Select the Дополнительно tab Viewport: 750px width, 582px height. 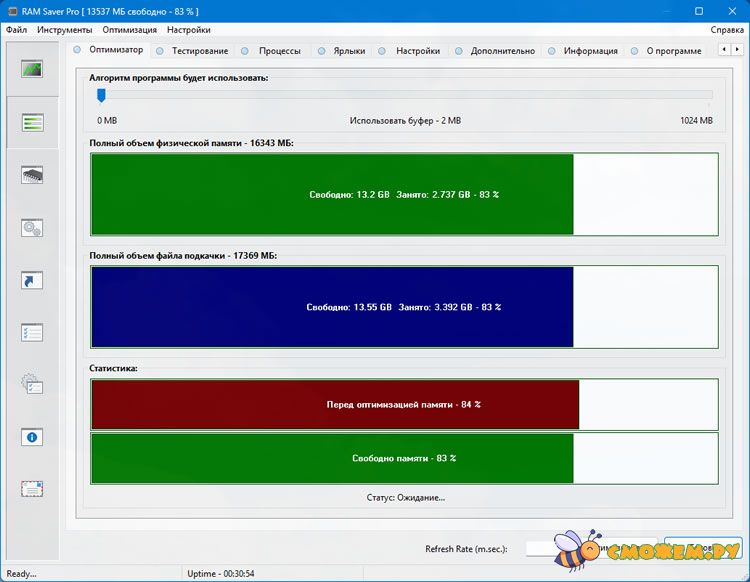[x=502, y=51]
